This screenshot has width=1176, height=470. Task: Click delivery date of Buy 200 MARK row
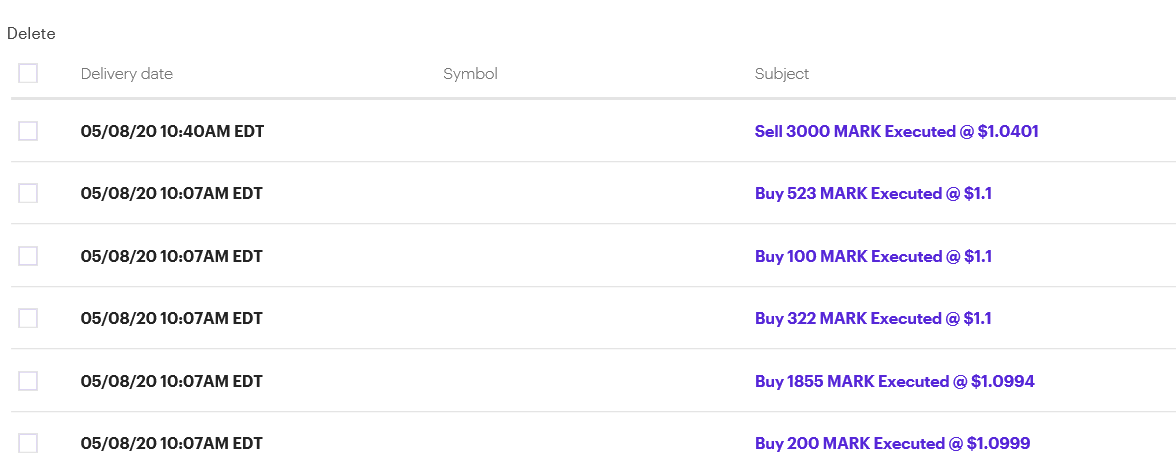click(171, 443)
